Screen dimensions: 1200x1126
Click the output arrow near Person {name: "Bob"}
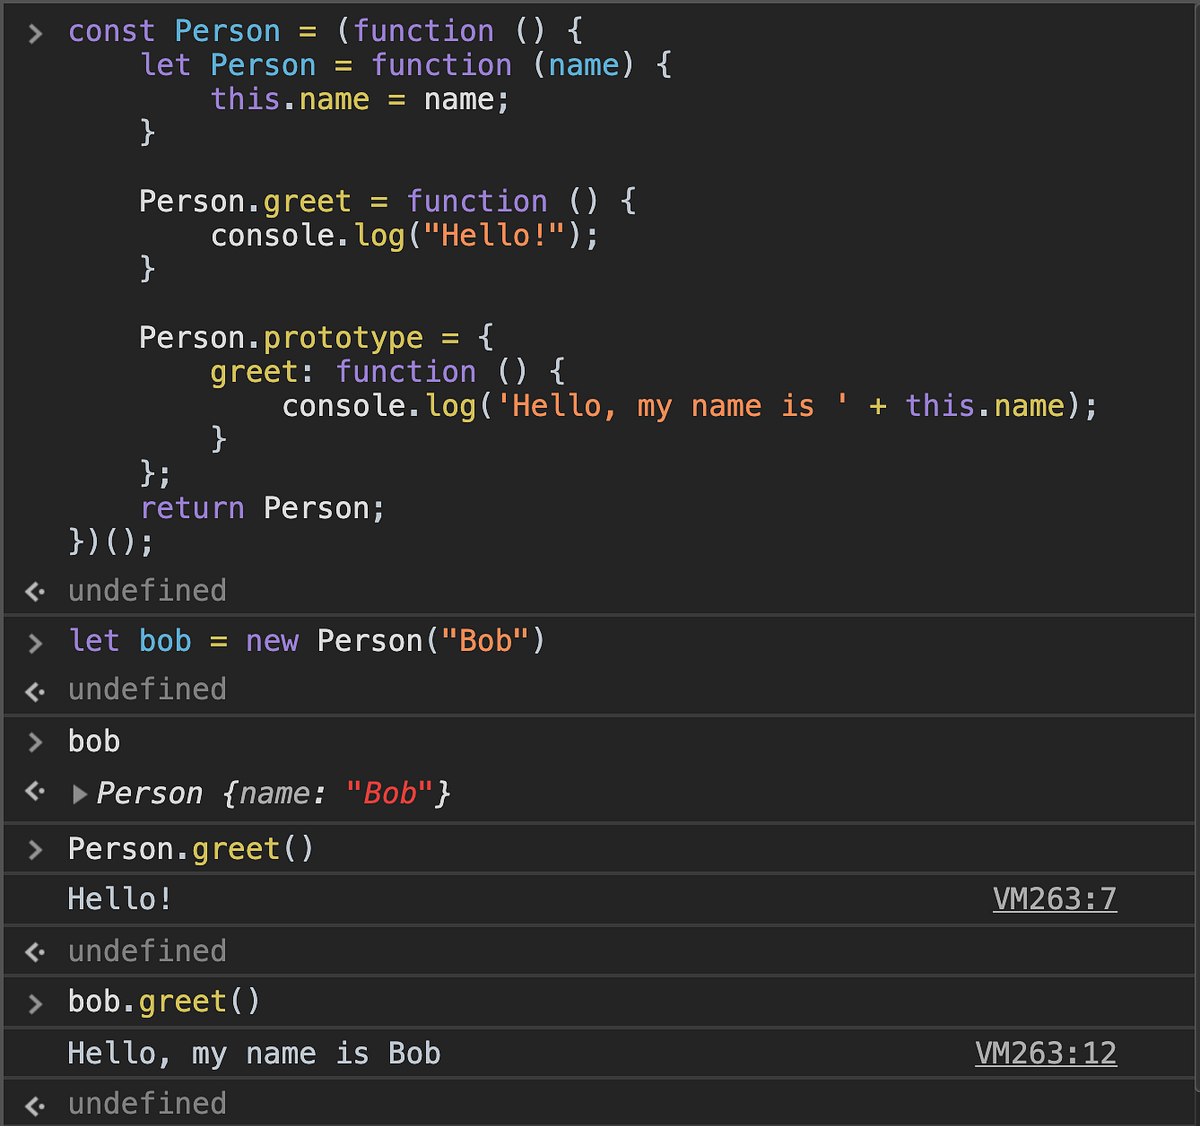[x=34, y=793]
